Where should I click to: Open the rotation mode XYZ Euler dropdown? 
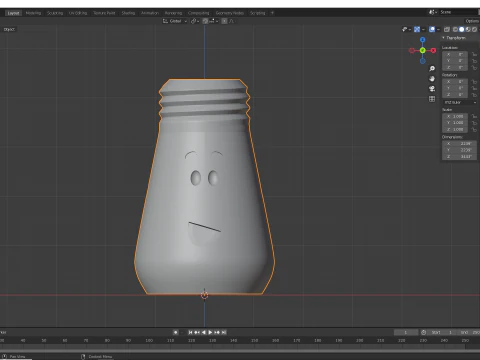point(460,102)
